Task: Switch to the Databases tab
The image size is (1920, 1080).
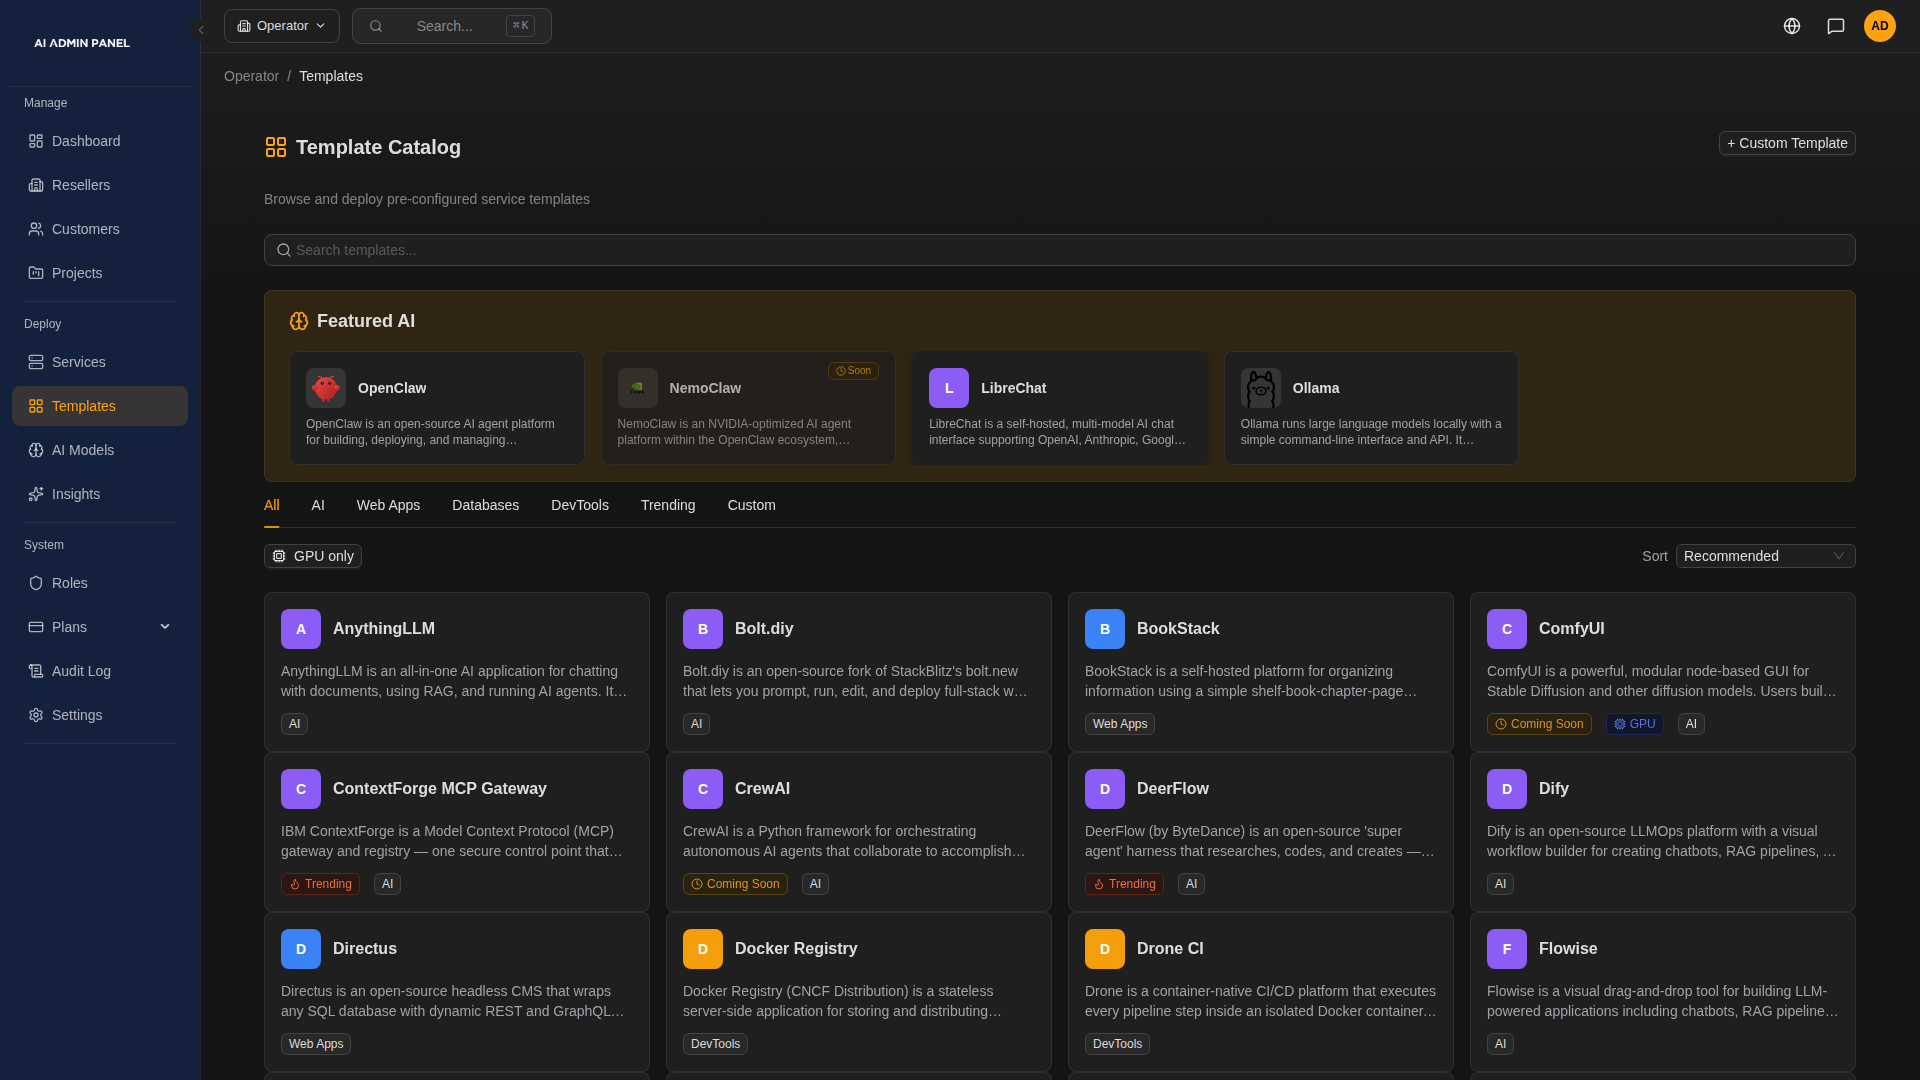Action: [485, 505]
